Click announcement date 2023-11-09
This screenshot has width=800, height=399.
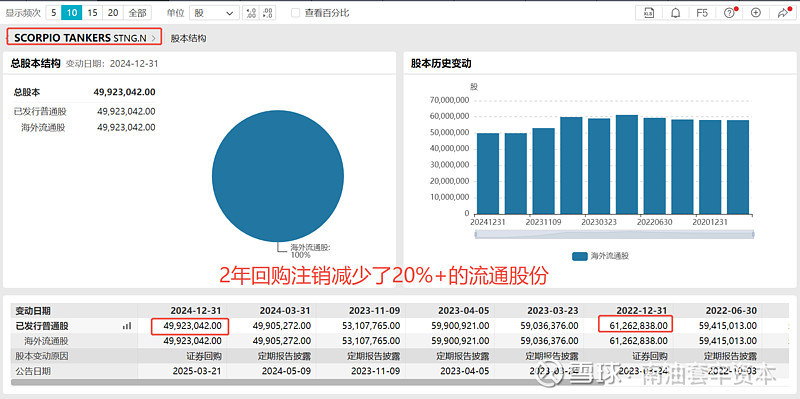click(375, 371)
